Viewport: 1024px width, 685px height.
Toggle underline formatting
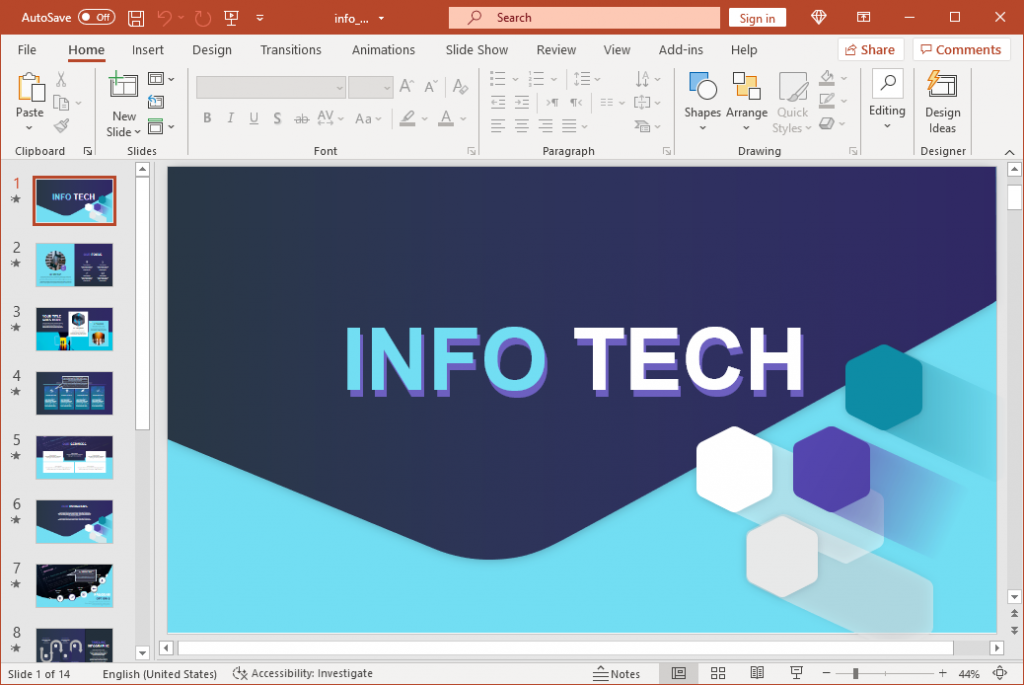point(253,118)
